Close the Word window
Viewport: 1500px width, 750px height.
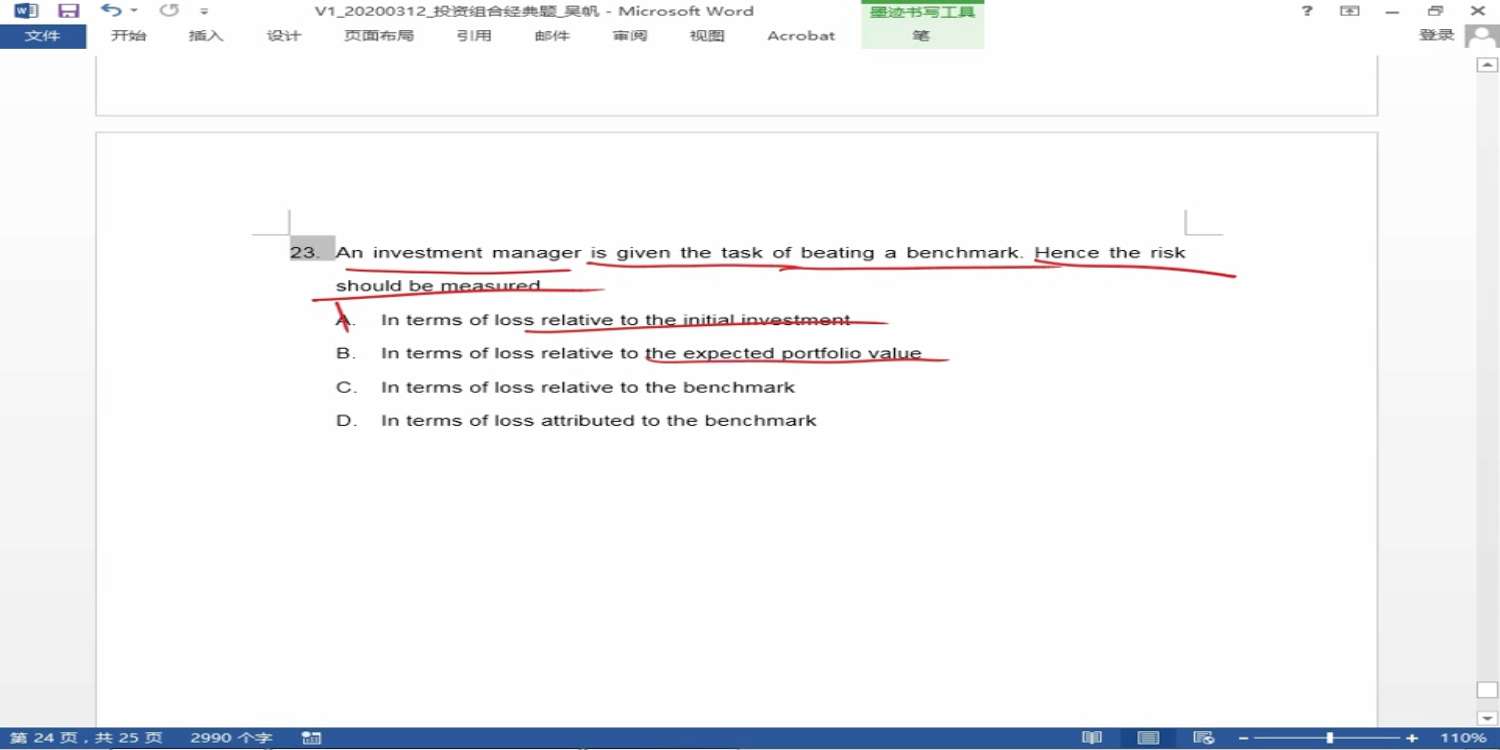click(x=1478, y=11)
